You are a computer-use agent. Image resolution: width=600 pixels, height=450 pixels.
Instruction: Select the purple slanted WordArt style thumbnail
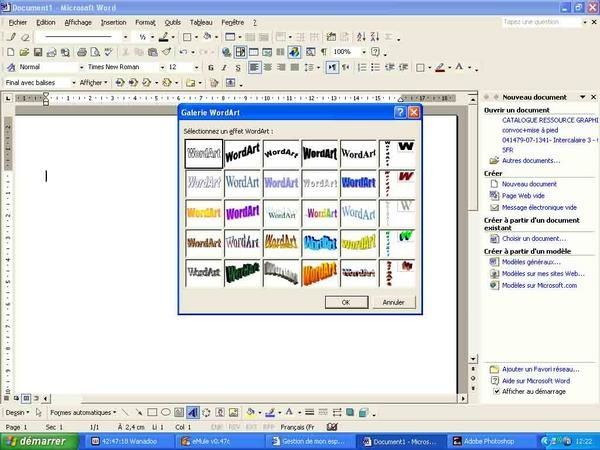243,213
